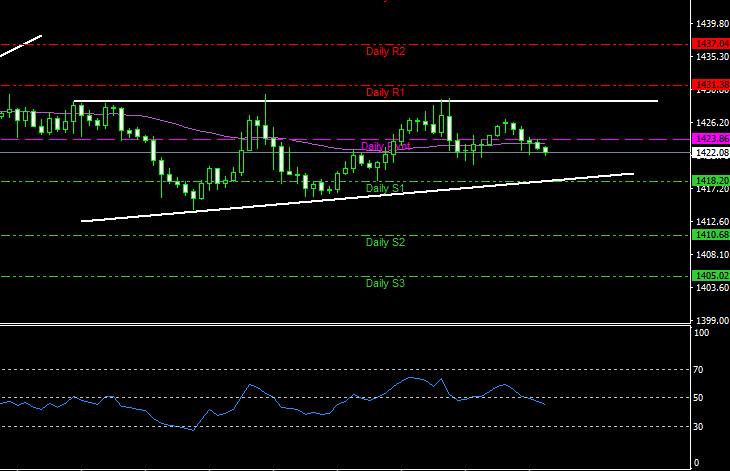Image resolution: width=730 pixels, height=471 pixels.
Task: Click the last candlestick on the chart
Action: pyautogui.click(x=546, y=150)
